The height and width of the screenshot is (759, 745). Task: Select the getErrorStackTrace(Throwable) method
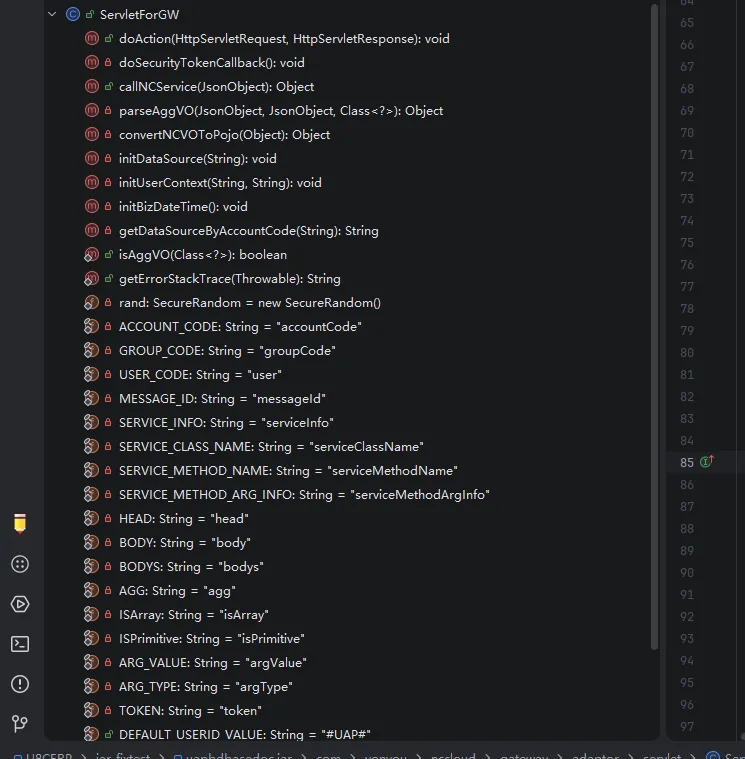pyautogui.click(x=229, y=279)
